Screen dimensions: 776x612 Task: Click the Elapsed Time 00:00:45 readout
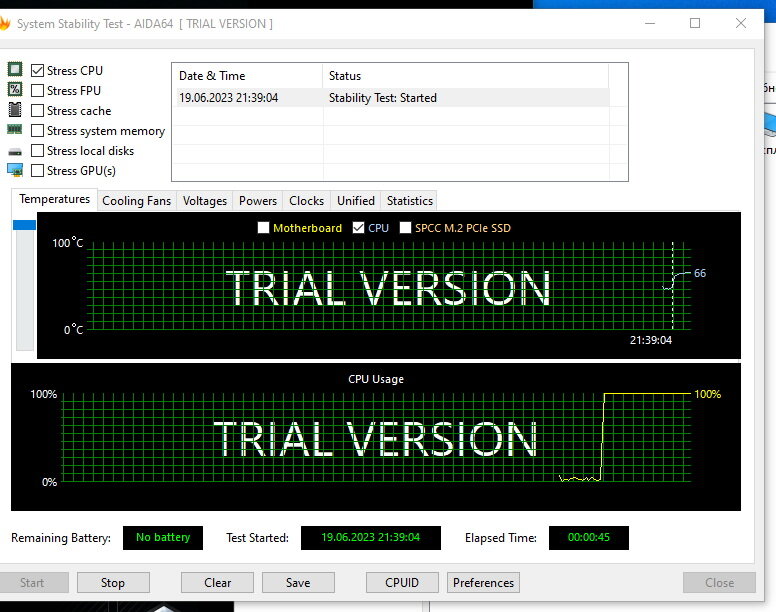(x=589, y=538)
